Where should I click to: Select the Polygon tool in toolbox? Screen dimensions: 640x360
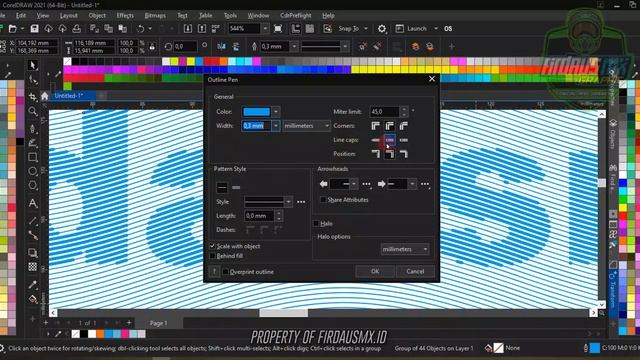(33, 186)
